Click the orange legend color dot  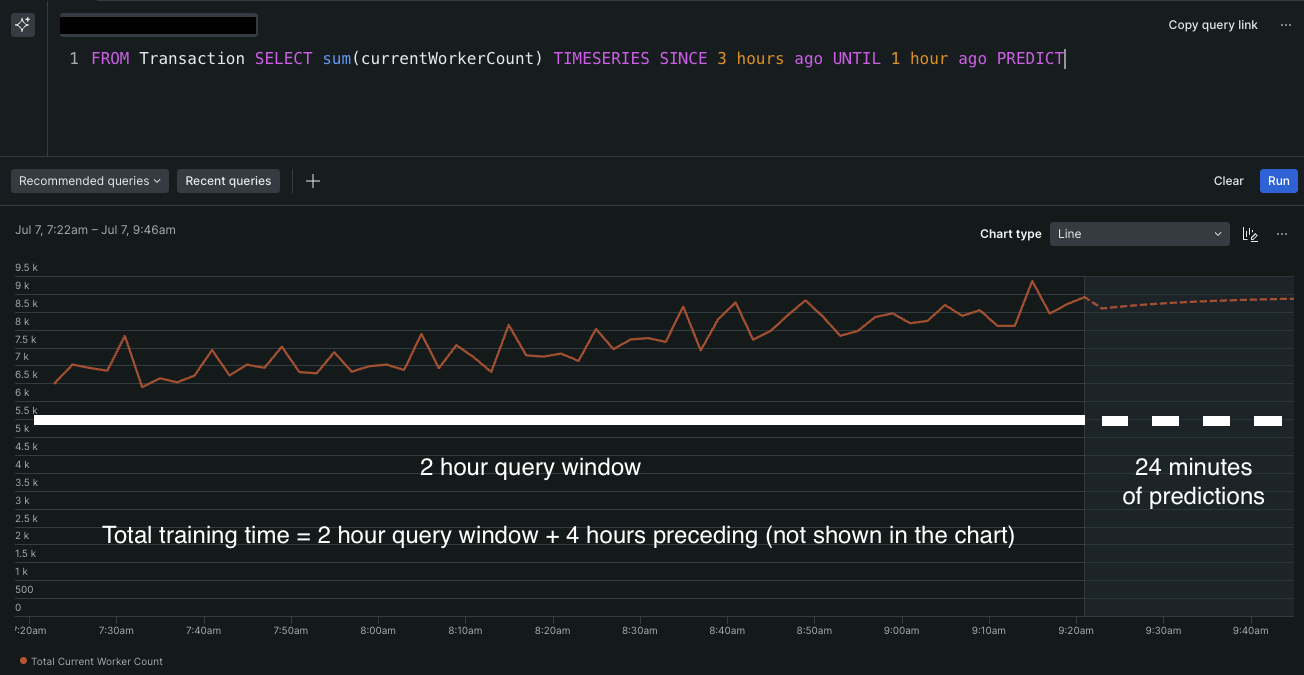(x=24, y=661)
